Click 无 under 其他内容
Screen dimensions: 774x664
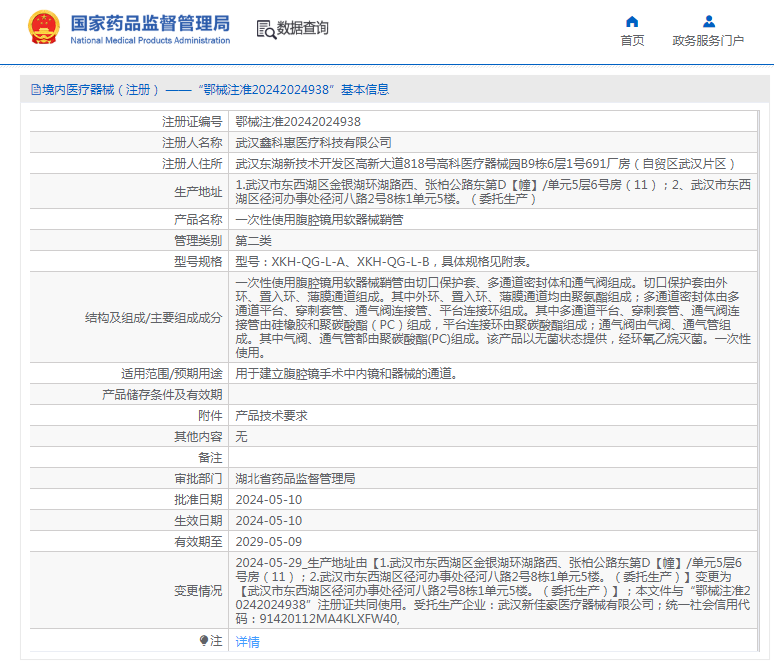(241, 436)
